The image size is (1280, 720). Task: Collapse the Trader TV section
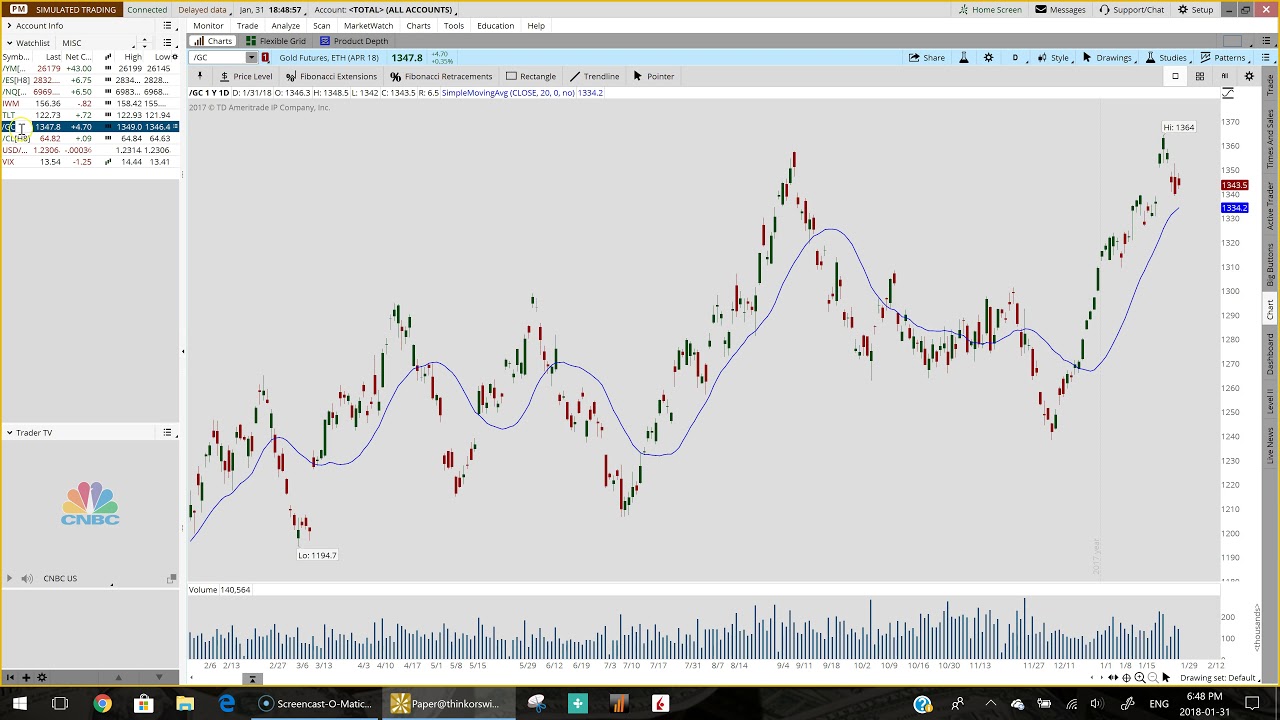click(x=9, y=433)
